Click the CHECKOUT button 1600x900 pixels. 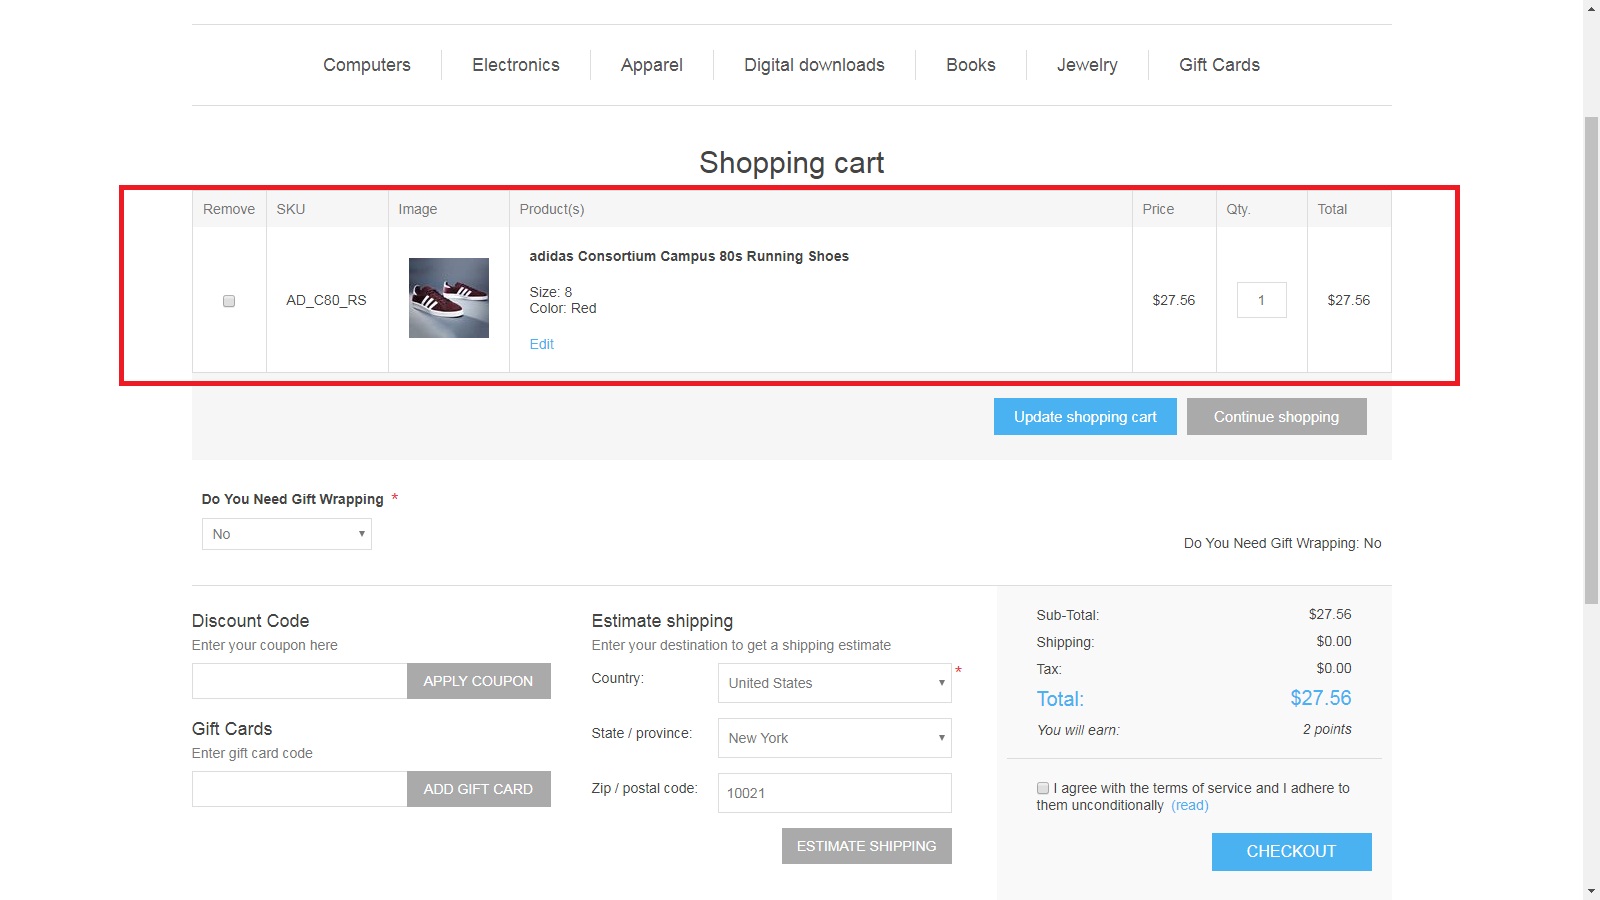coord(1291,852)
